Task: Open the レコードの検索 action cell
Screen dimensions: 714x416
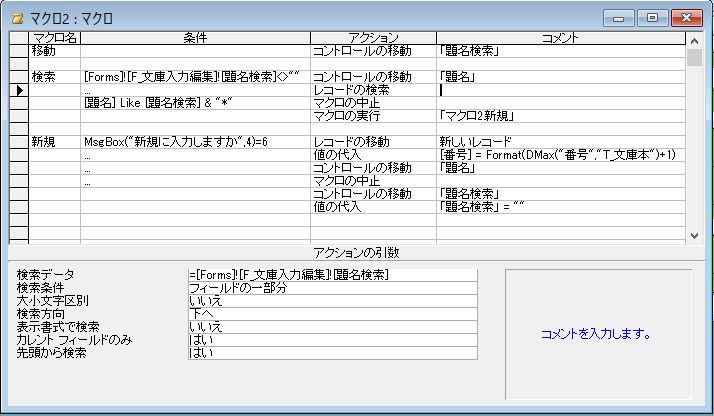Action: pyautogui.click(x=372, y=90)
